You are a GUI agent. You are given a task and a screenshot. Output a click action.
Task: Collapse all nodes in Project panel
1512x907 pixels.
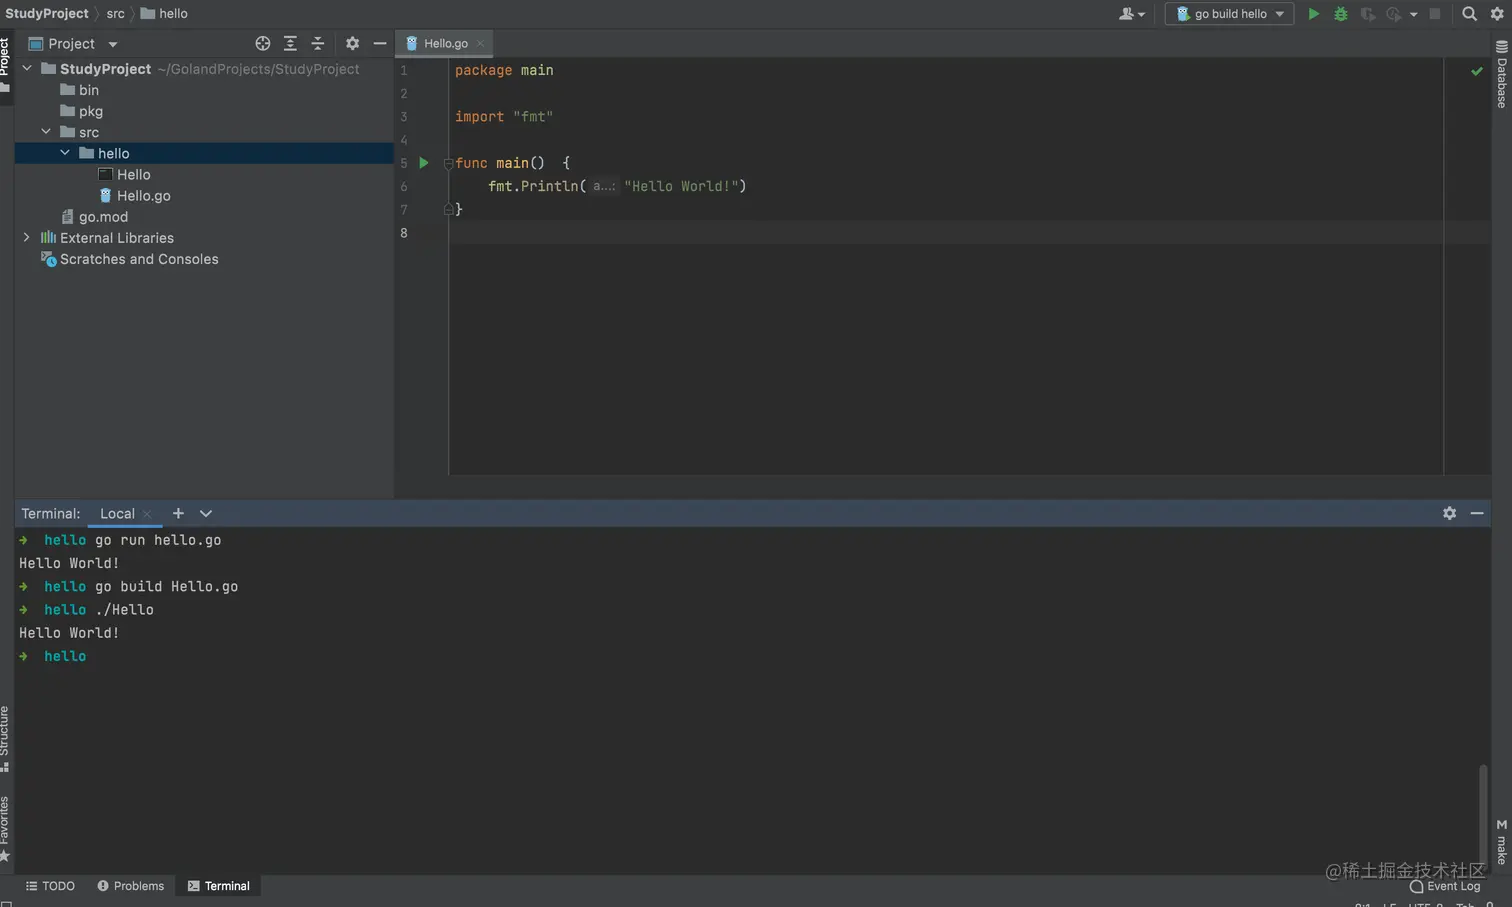[318, 44]
